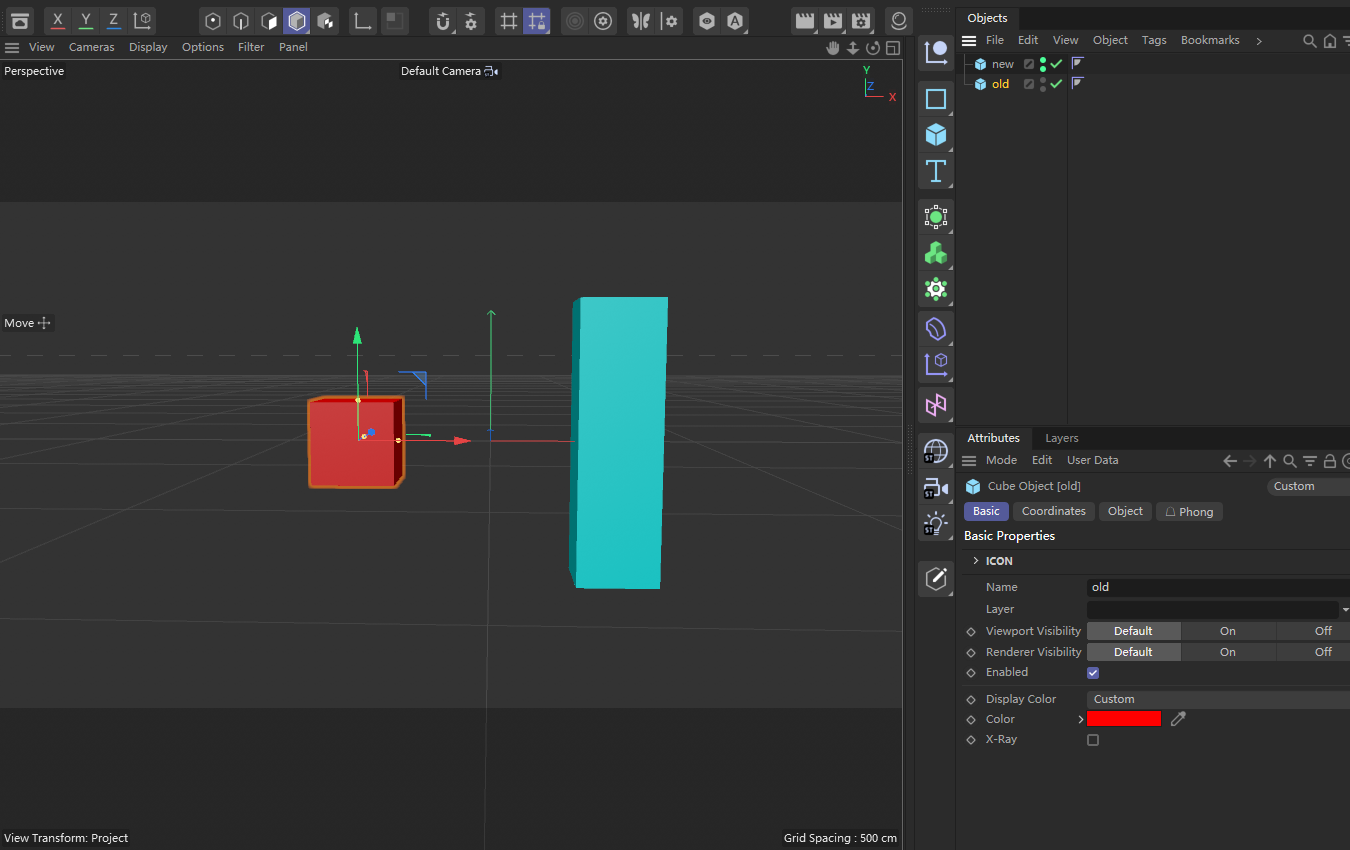Switch to Edges mode
Screen dimensions: 1350x850
tap(241, 21)
